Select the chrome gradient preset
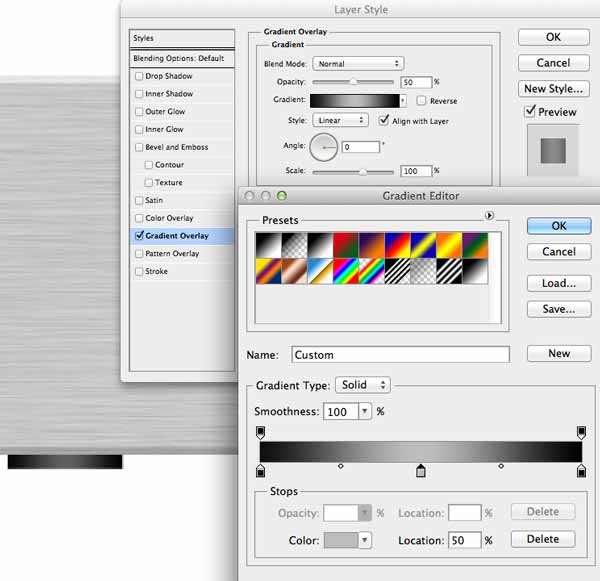 click(320, 271)
